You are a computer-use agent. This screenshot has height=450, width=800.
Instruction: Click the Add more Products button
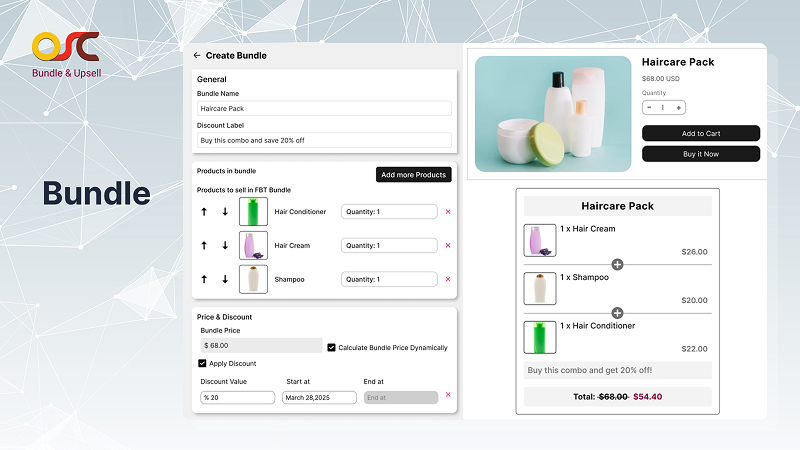coord(414,174)
